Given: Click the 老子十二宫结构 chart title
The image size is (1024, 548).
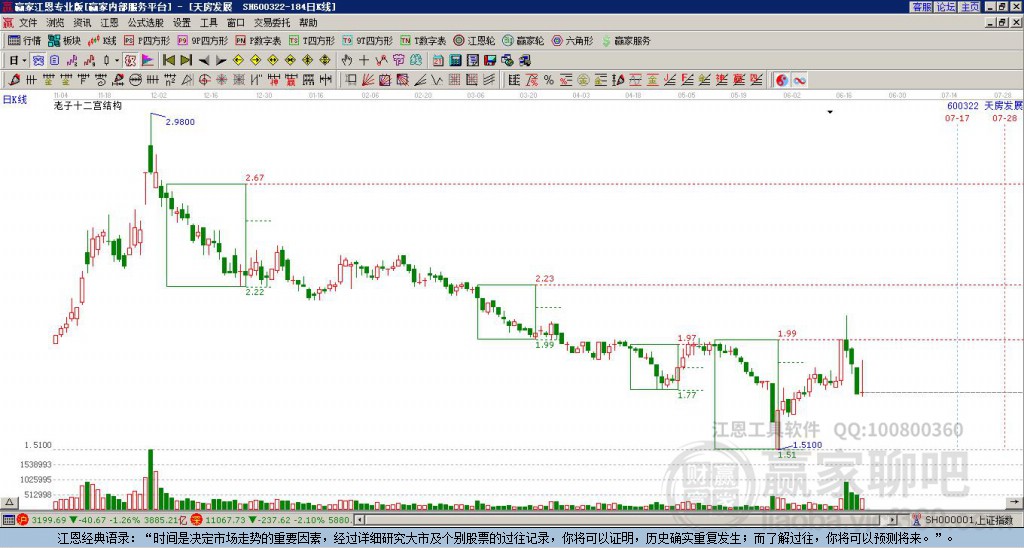Looking at the screenshot, I should pyautogui.click(x=88, y=105).
